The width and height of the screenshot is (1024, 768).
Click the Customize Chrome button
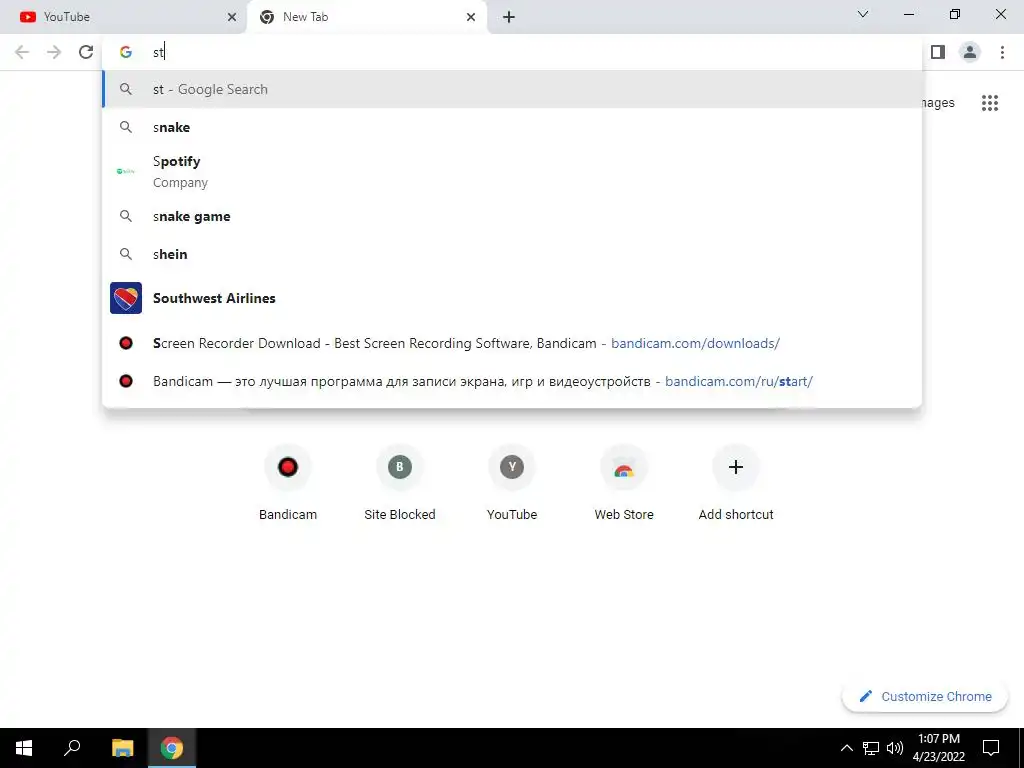point(925,697)
